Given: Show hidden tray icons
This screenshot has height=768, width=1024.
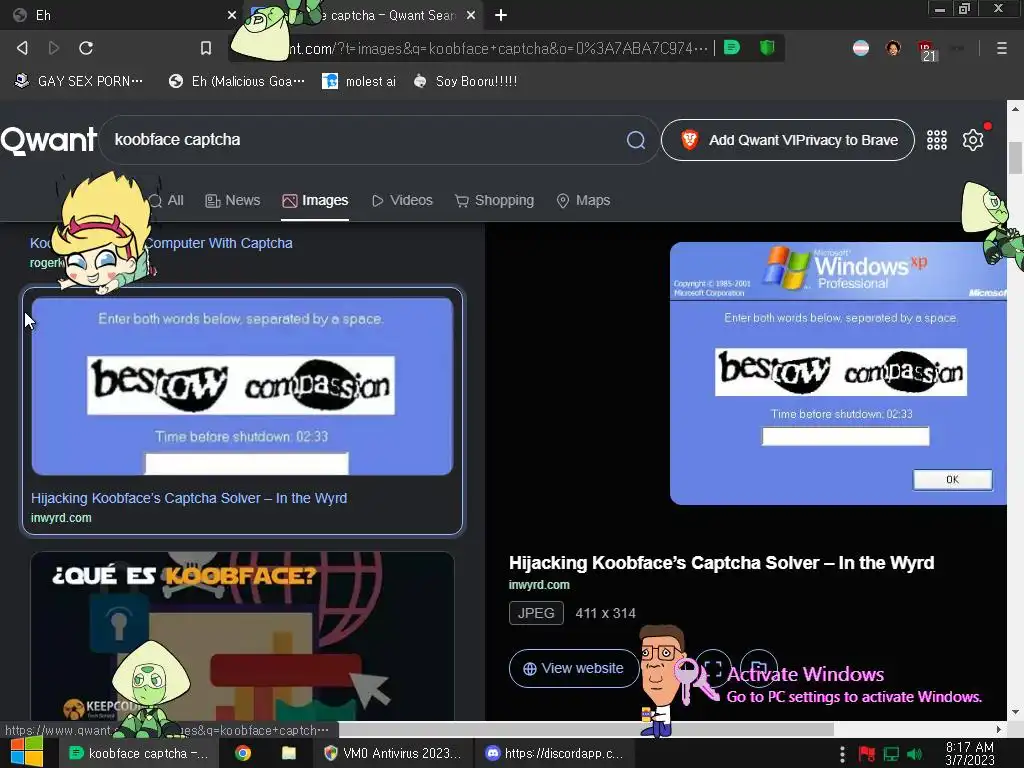Looking at the screenshot, I should pos(842,754).
